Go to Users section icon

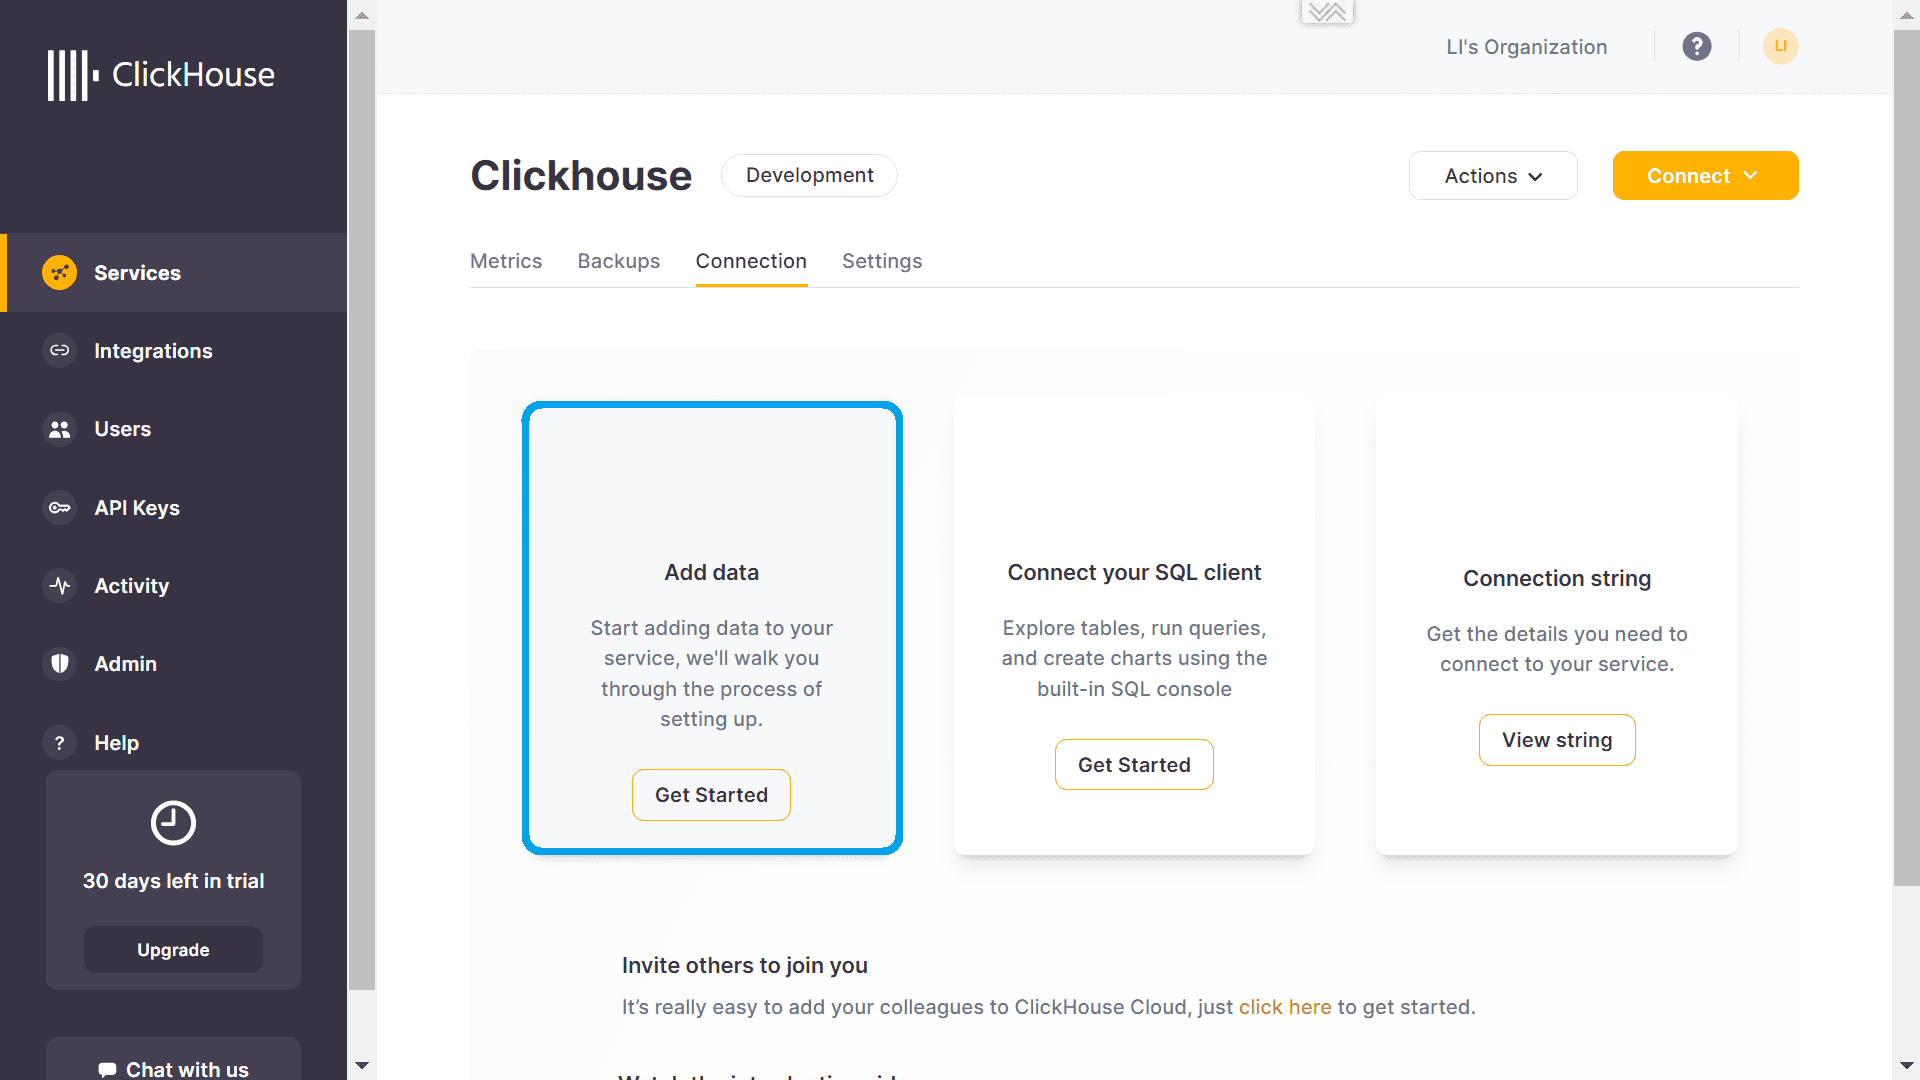60,429
